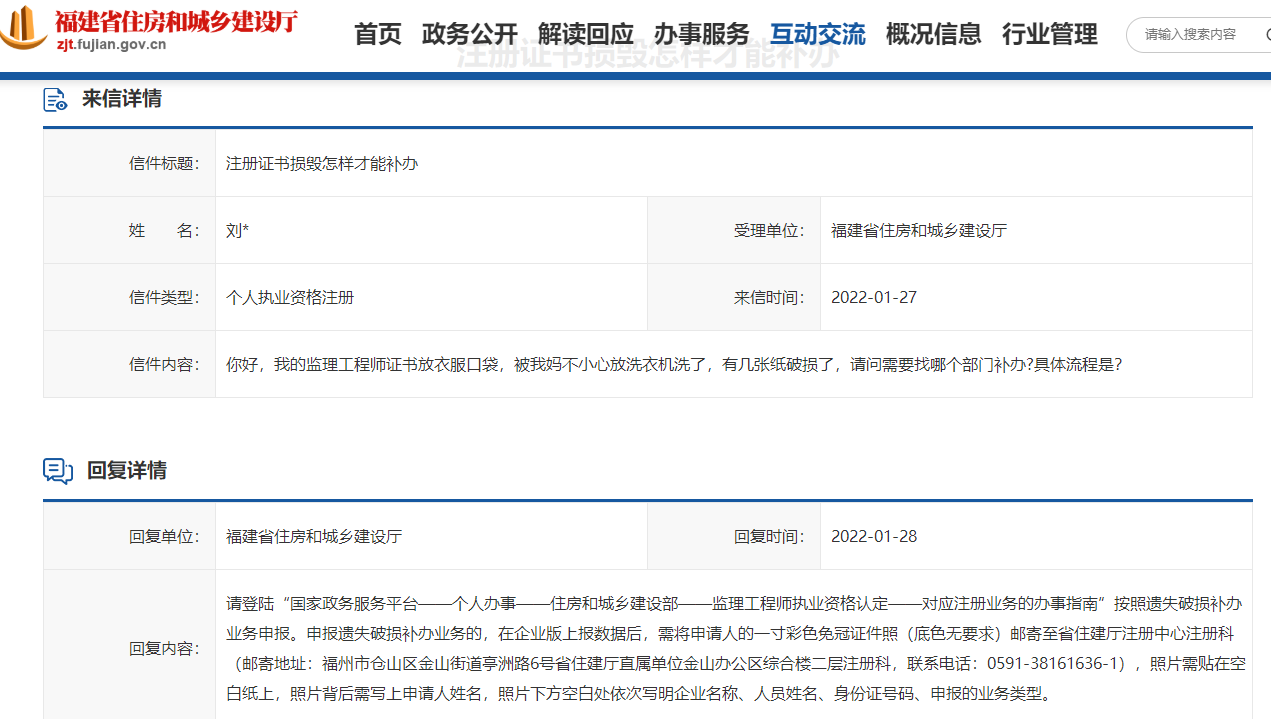Click the orange building logo icon
This screenshot has width=1271, height=719.
[23, 27]
